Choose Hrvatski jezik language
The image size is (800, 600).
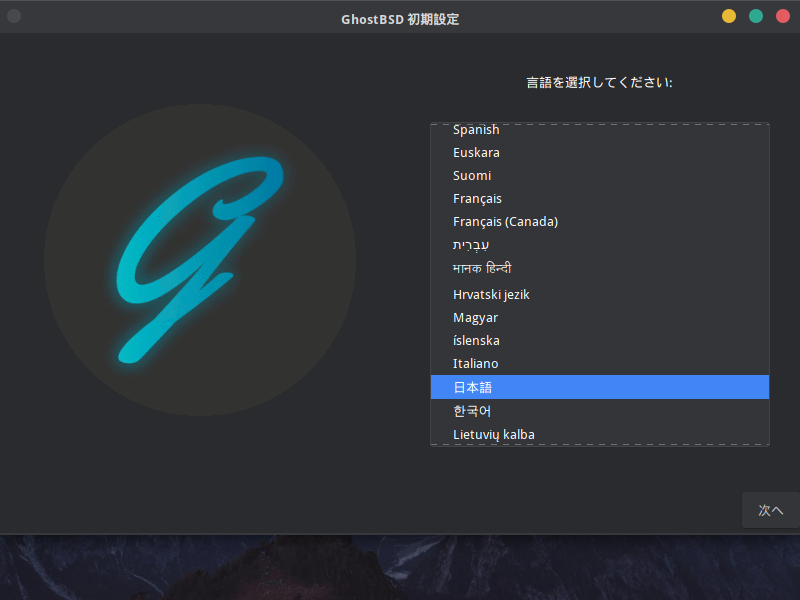(599, 294)
